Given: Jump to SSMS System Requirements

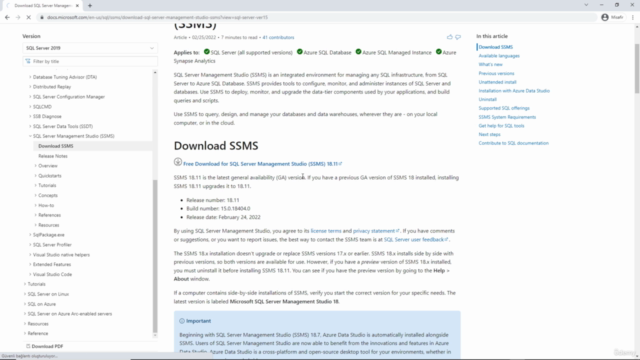Looking at the screenshot, I should click(507, 117).
